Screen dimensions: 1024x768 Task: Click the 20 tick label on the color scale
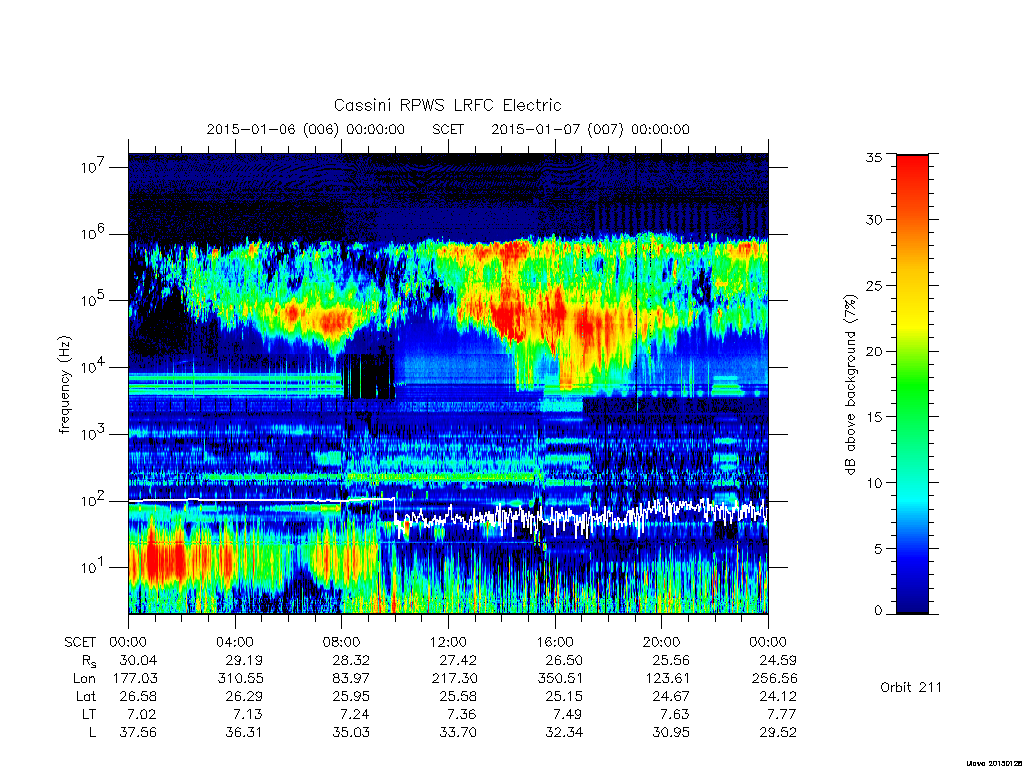pos(874,351)
